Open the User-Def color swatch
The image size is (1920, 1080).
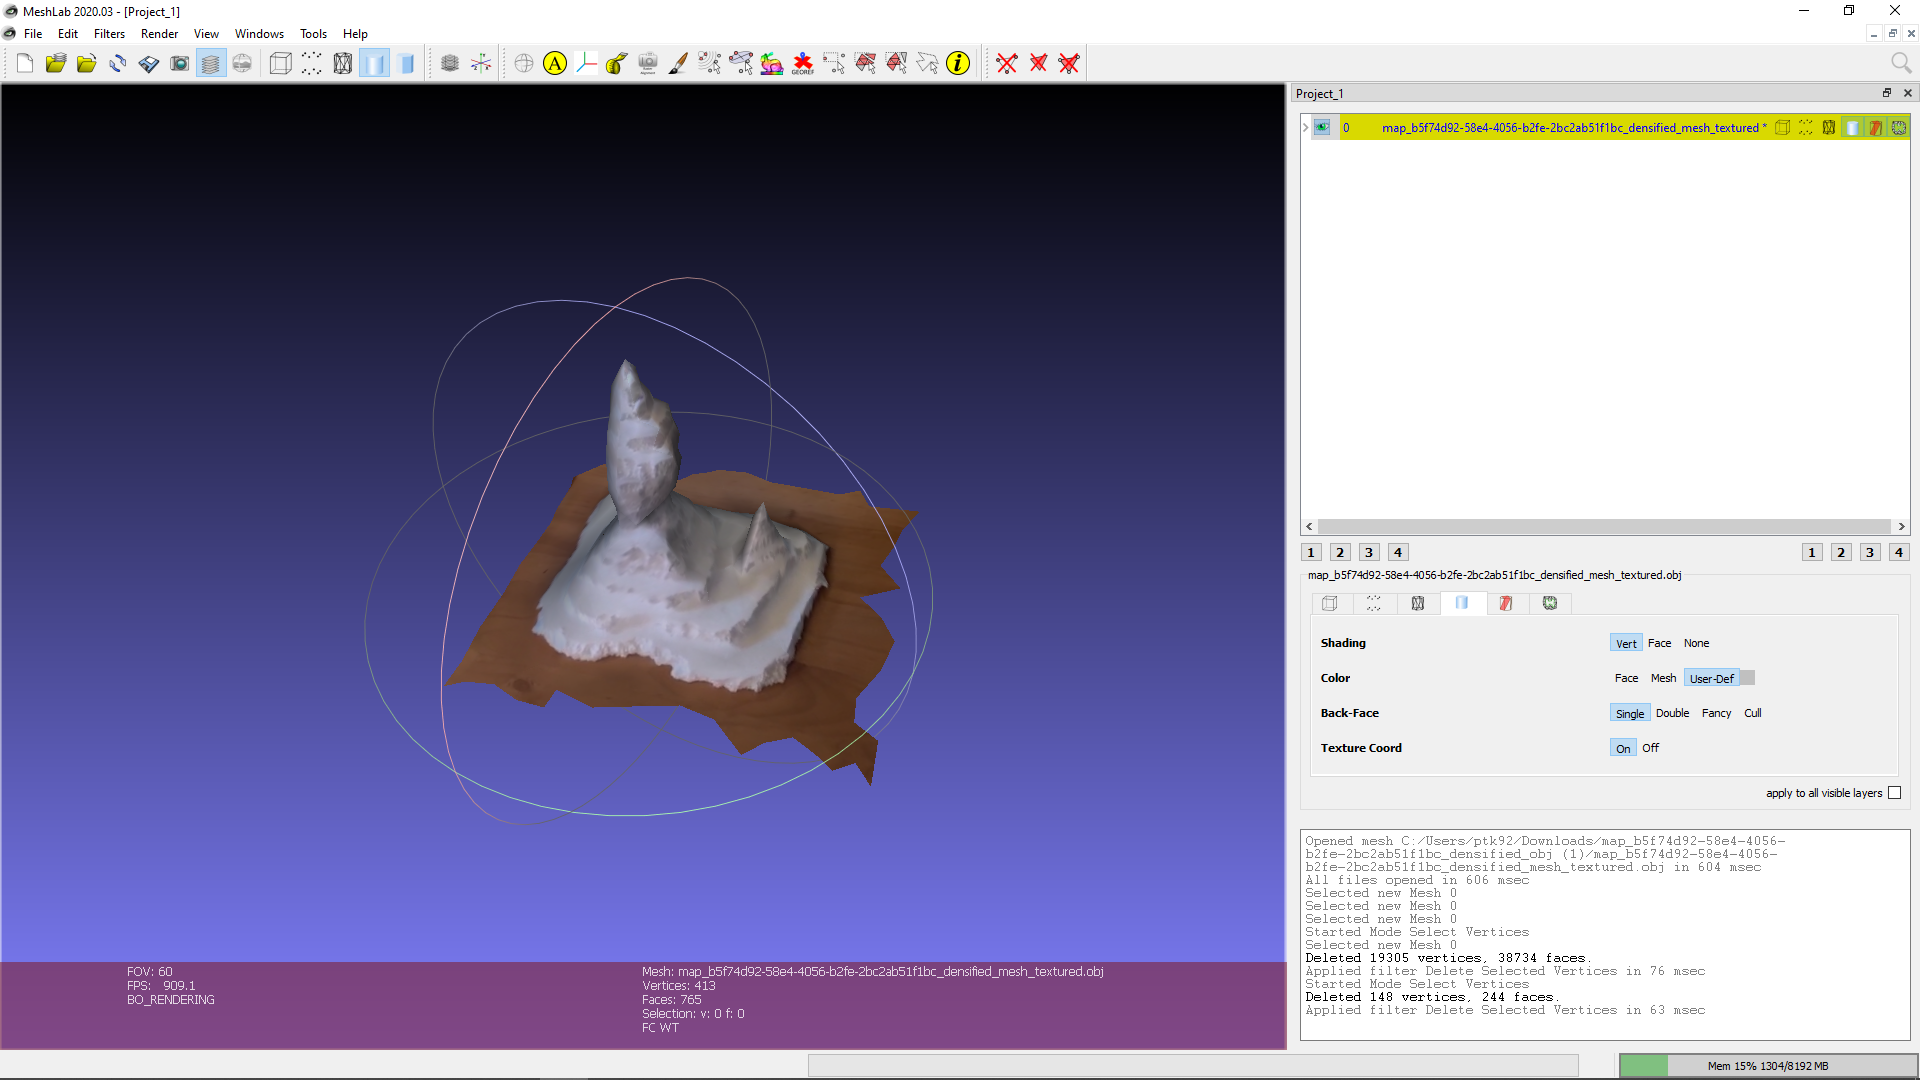(x=1746, y=678)
